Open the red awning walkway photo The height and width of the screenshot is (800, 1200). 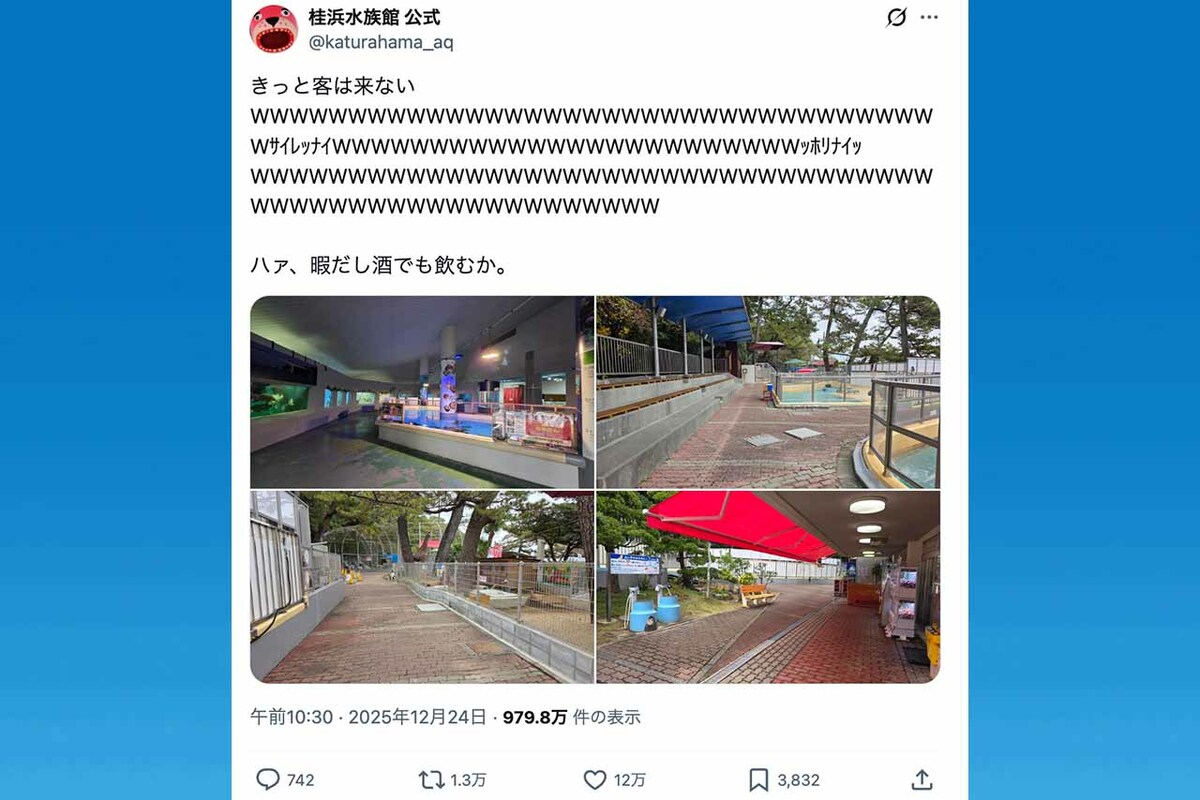(x=768, y=587)
